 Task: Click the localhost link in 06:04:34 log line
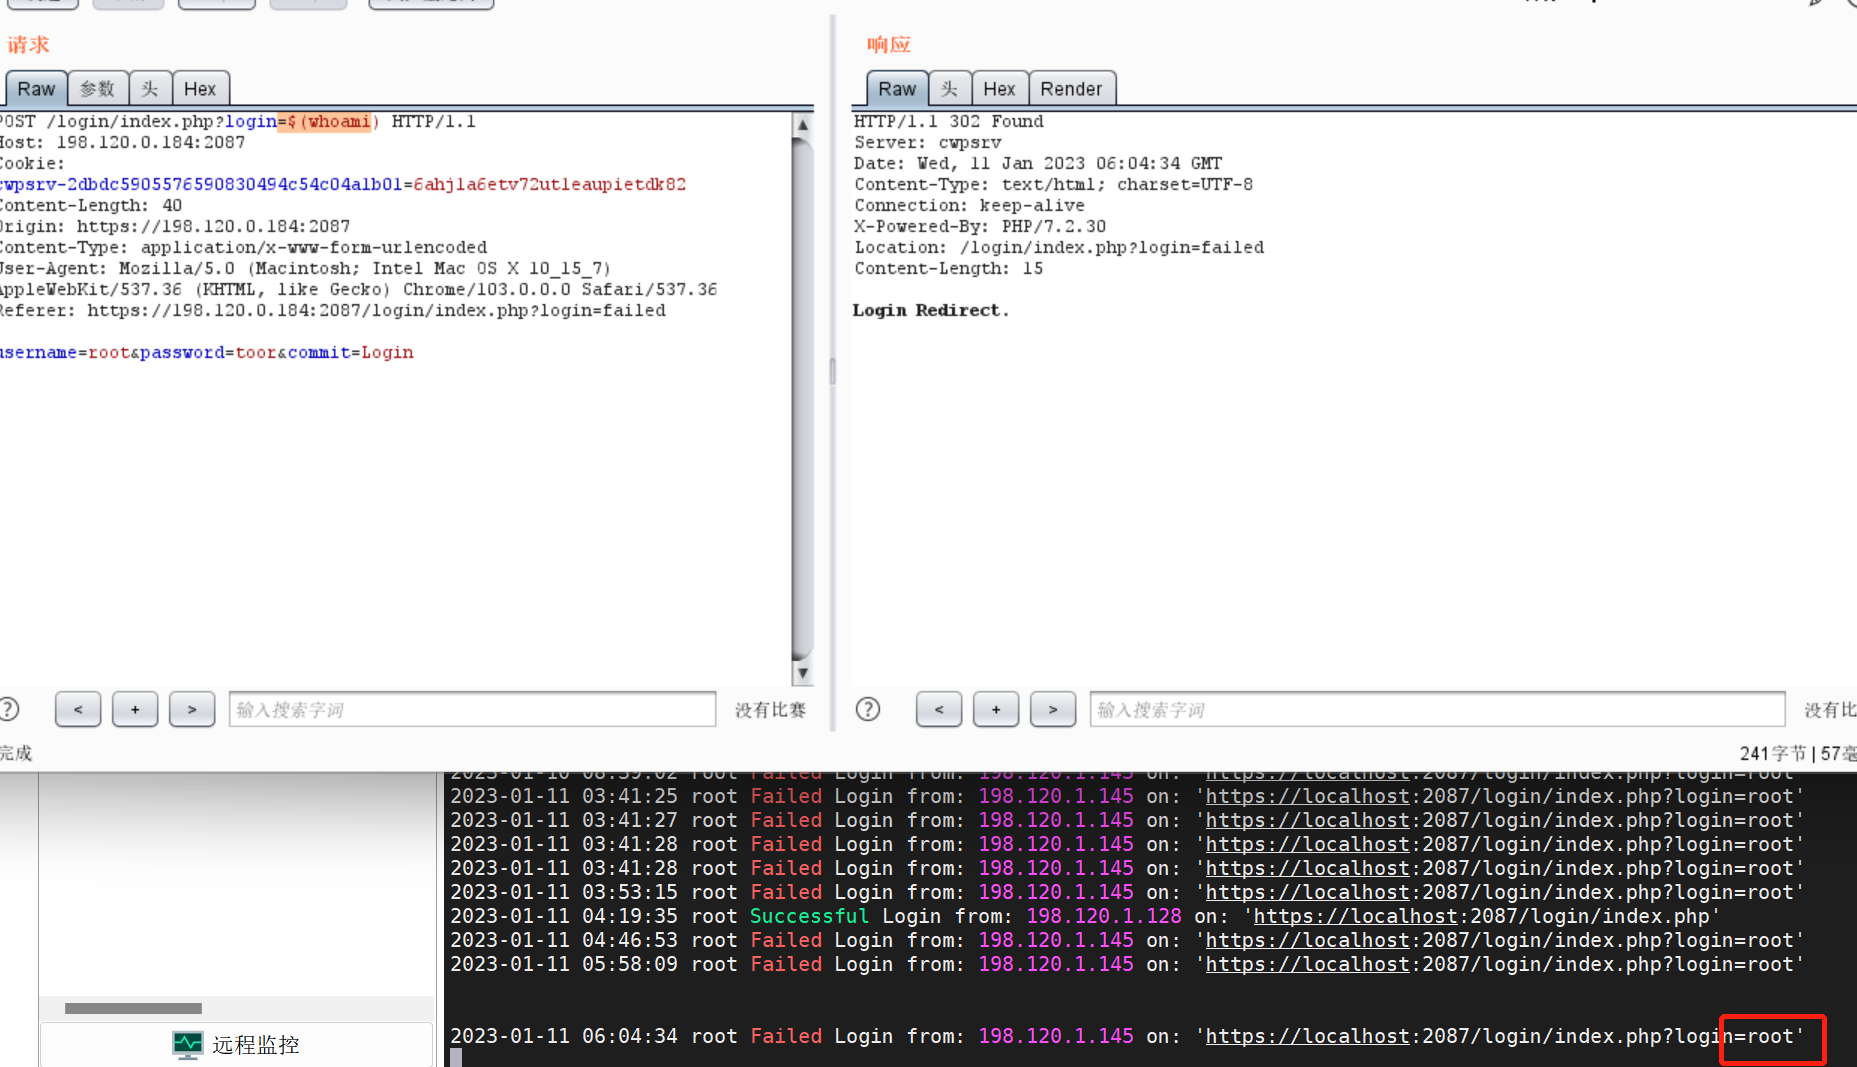tap(1307, 1036)
